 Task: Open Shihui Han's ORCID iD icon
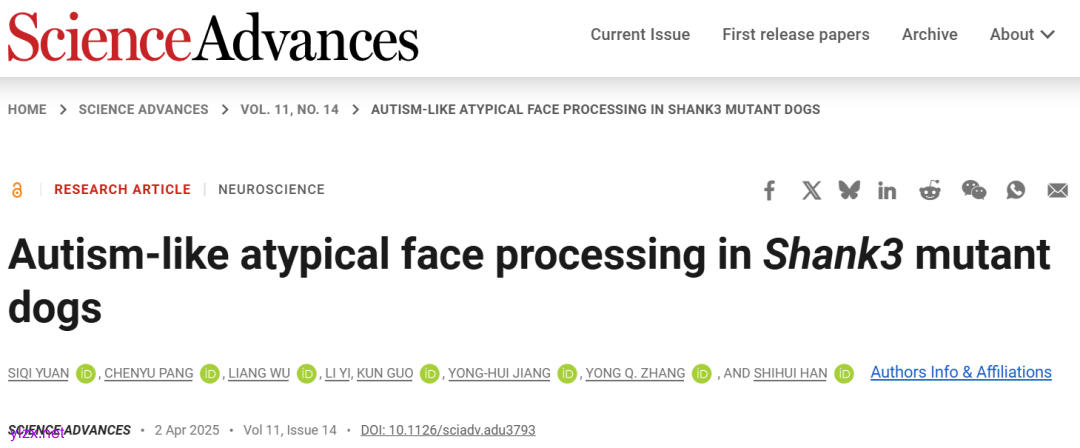tap(844, 373)
